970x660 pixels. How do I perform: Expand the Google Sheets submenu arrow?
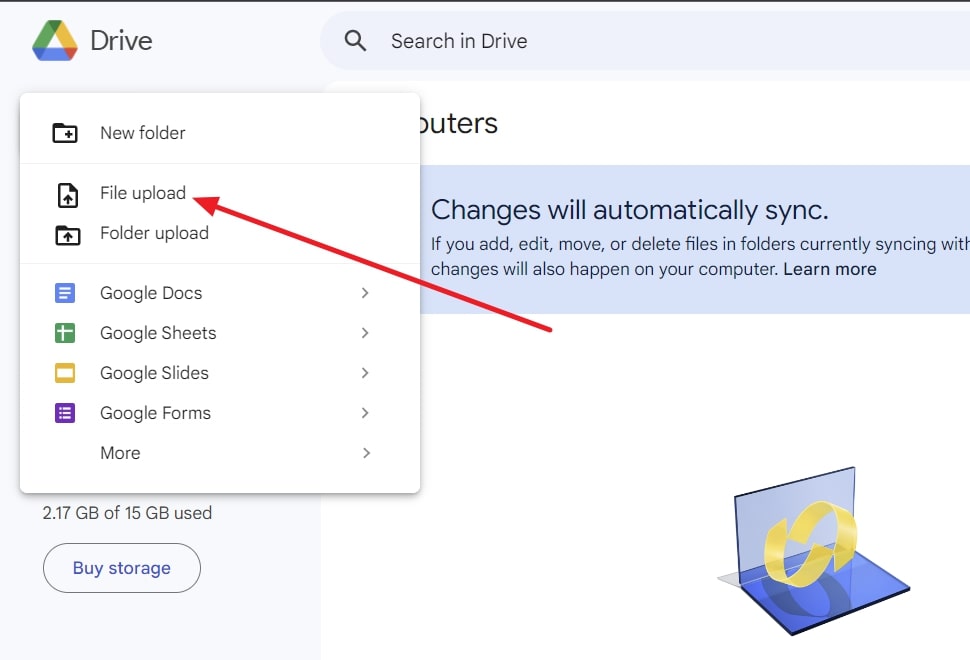(x=365, y=333)
